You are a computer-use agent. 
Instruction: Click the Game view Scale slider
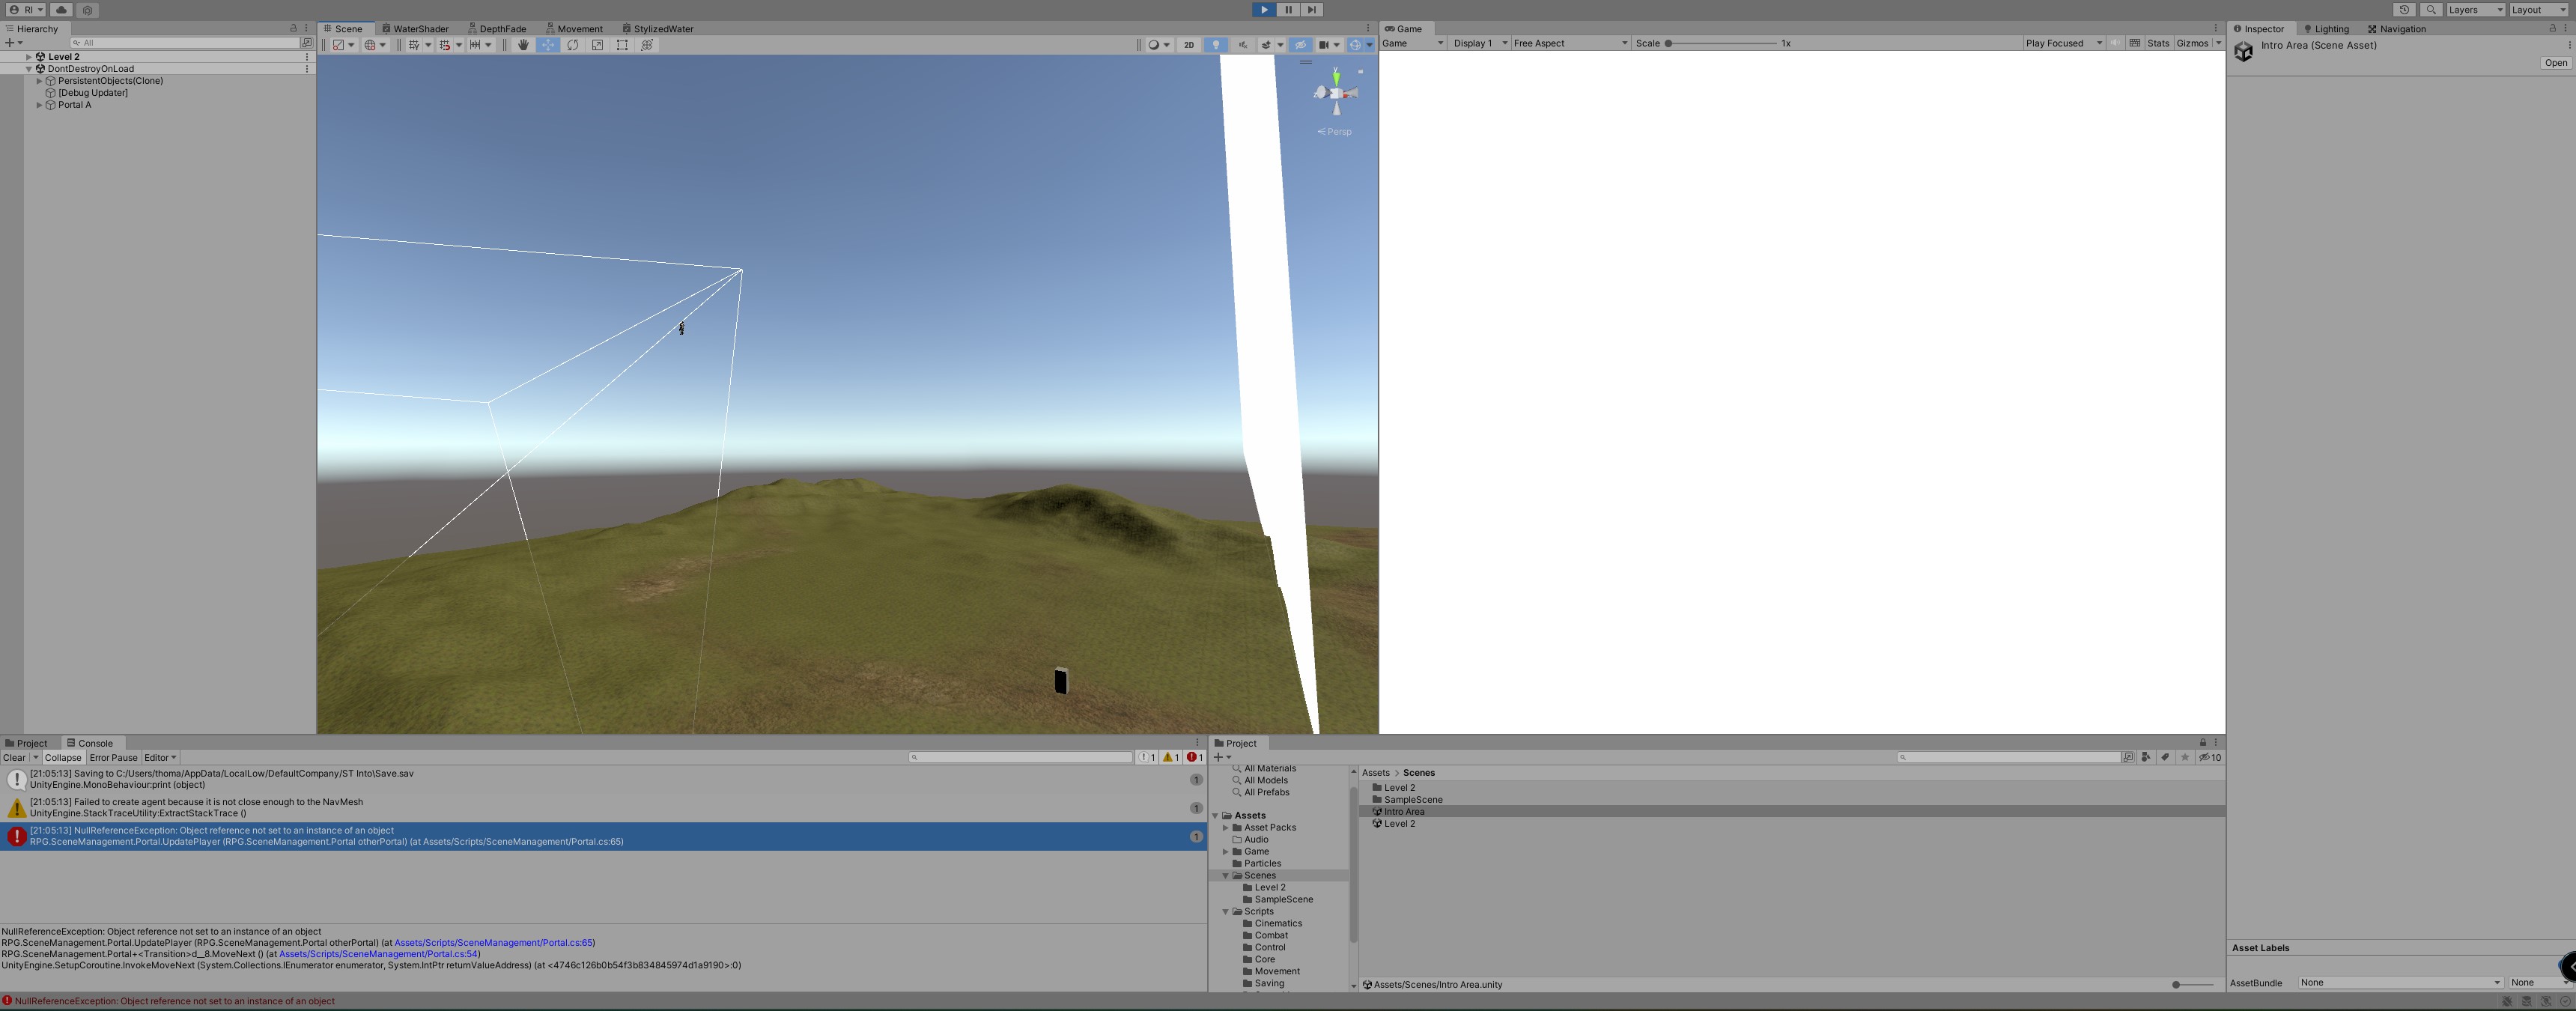coord(1720,44)
